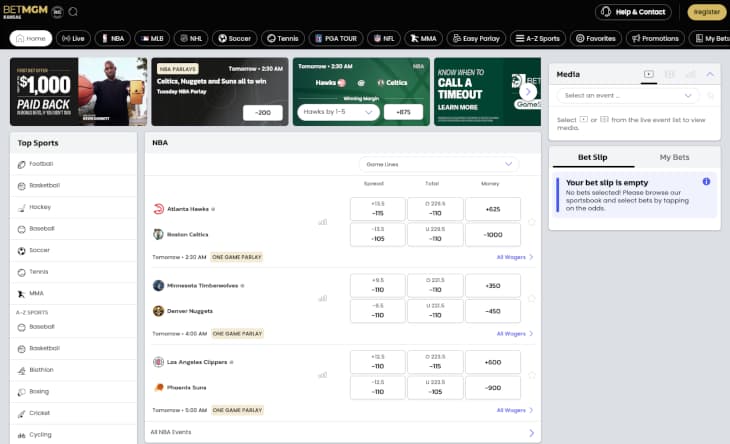
Task: Click the search magnifier icon in the header
Action: (x=73, y=12)
